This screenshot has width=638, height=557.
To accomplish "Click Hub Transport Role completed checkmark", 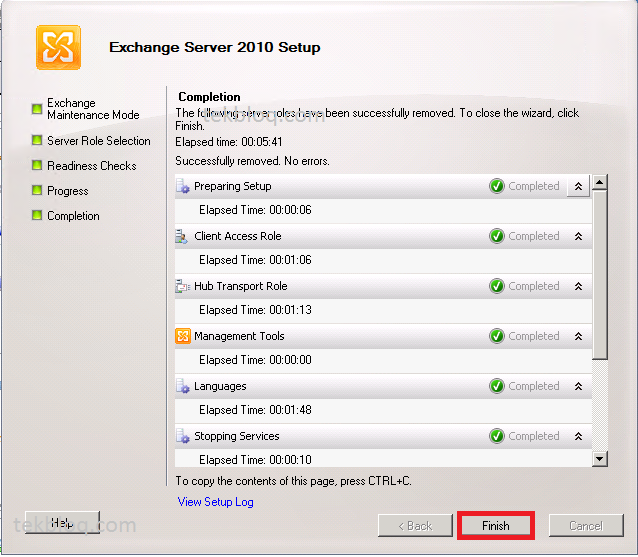I will tap(497, 286).
